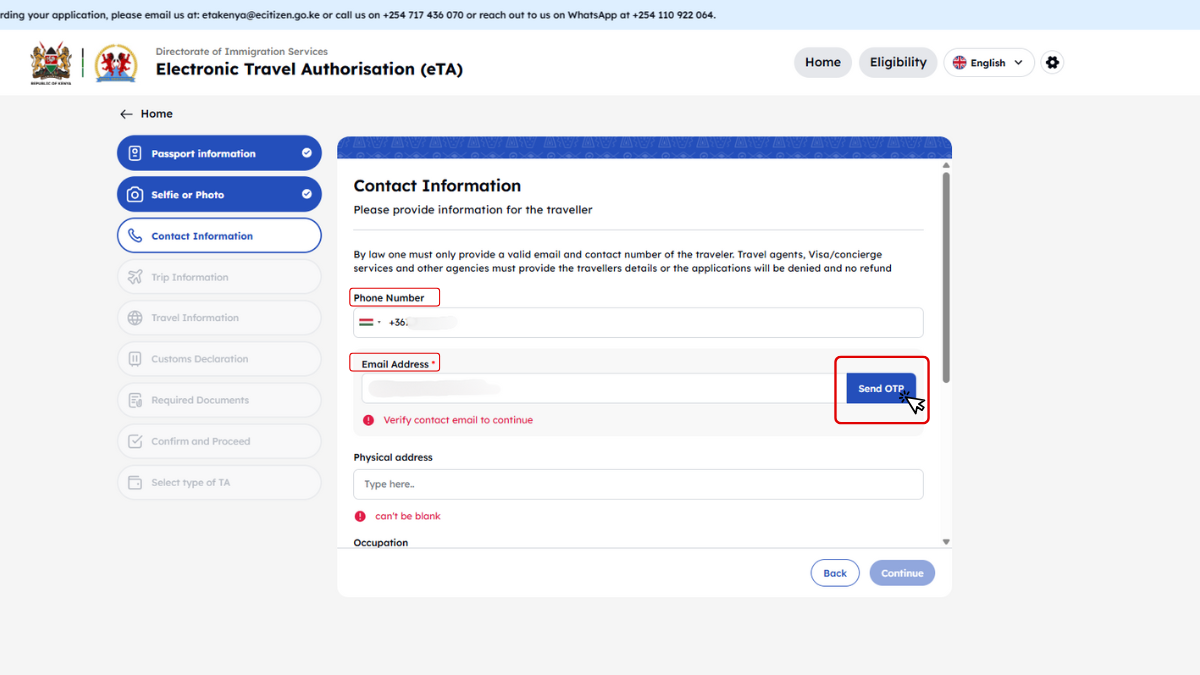Open the phone country code flag dropdown
Viewport: 1200px width, 675px height.
coord(370,322)
